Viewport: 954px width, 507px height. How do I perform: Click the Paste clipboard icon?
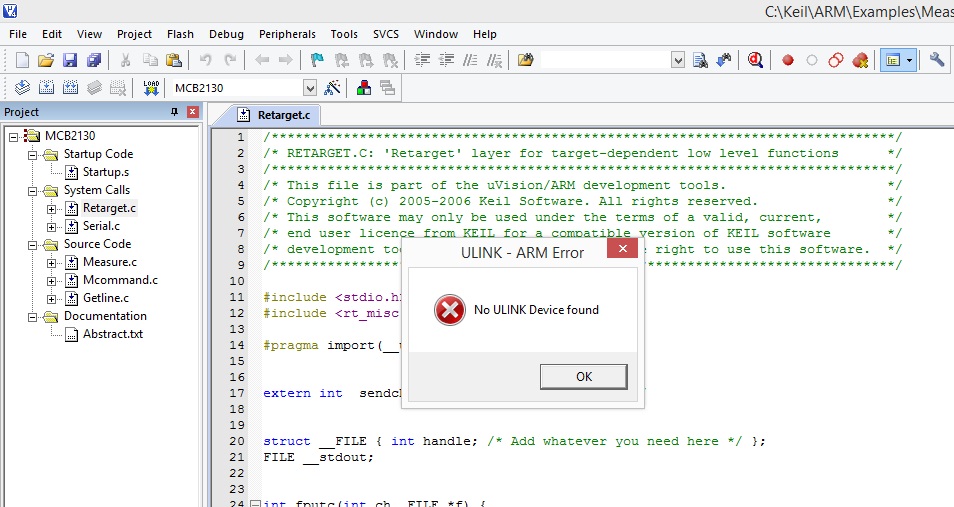[173, 60]
